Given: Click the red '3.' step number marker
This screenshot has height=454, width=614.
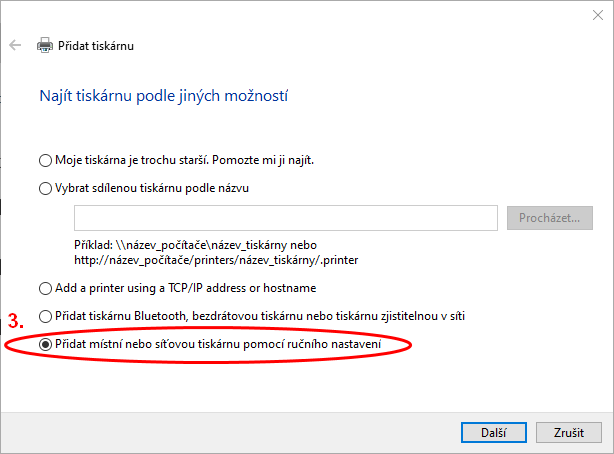Looking at the screenshot, I should [15, 323].
